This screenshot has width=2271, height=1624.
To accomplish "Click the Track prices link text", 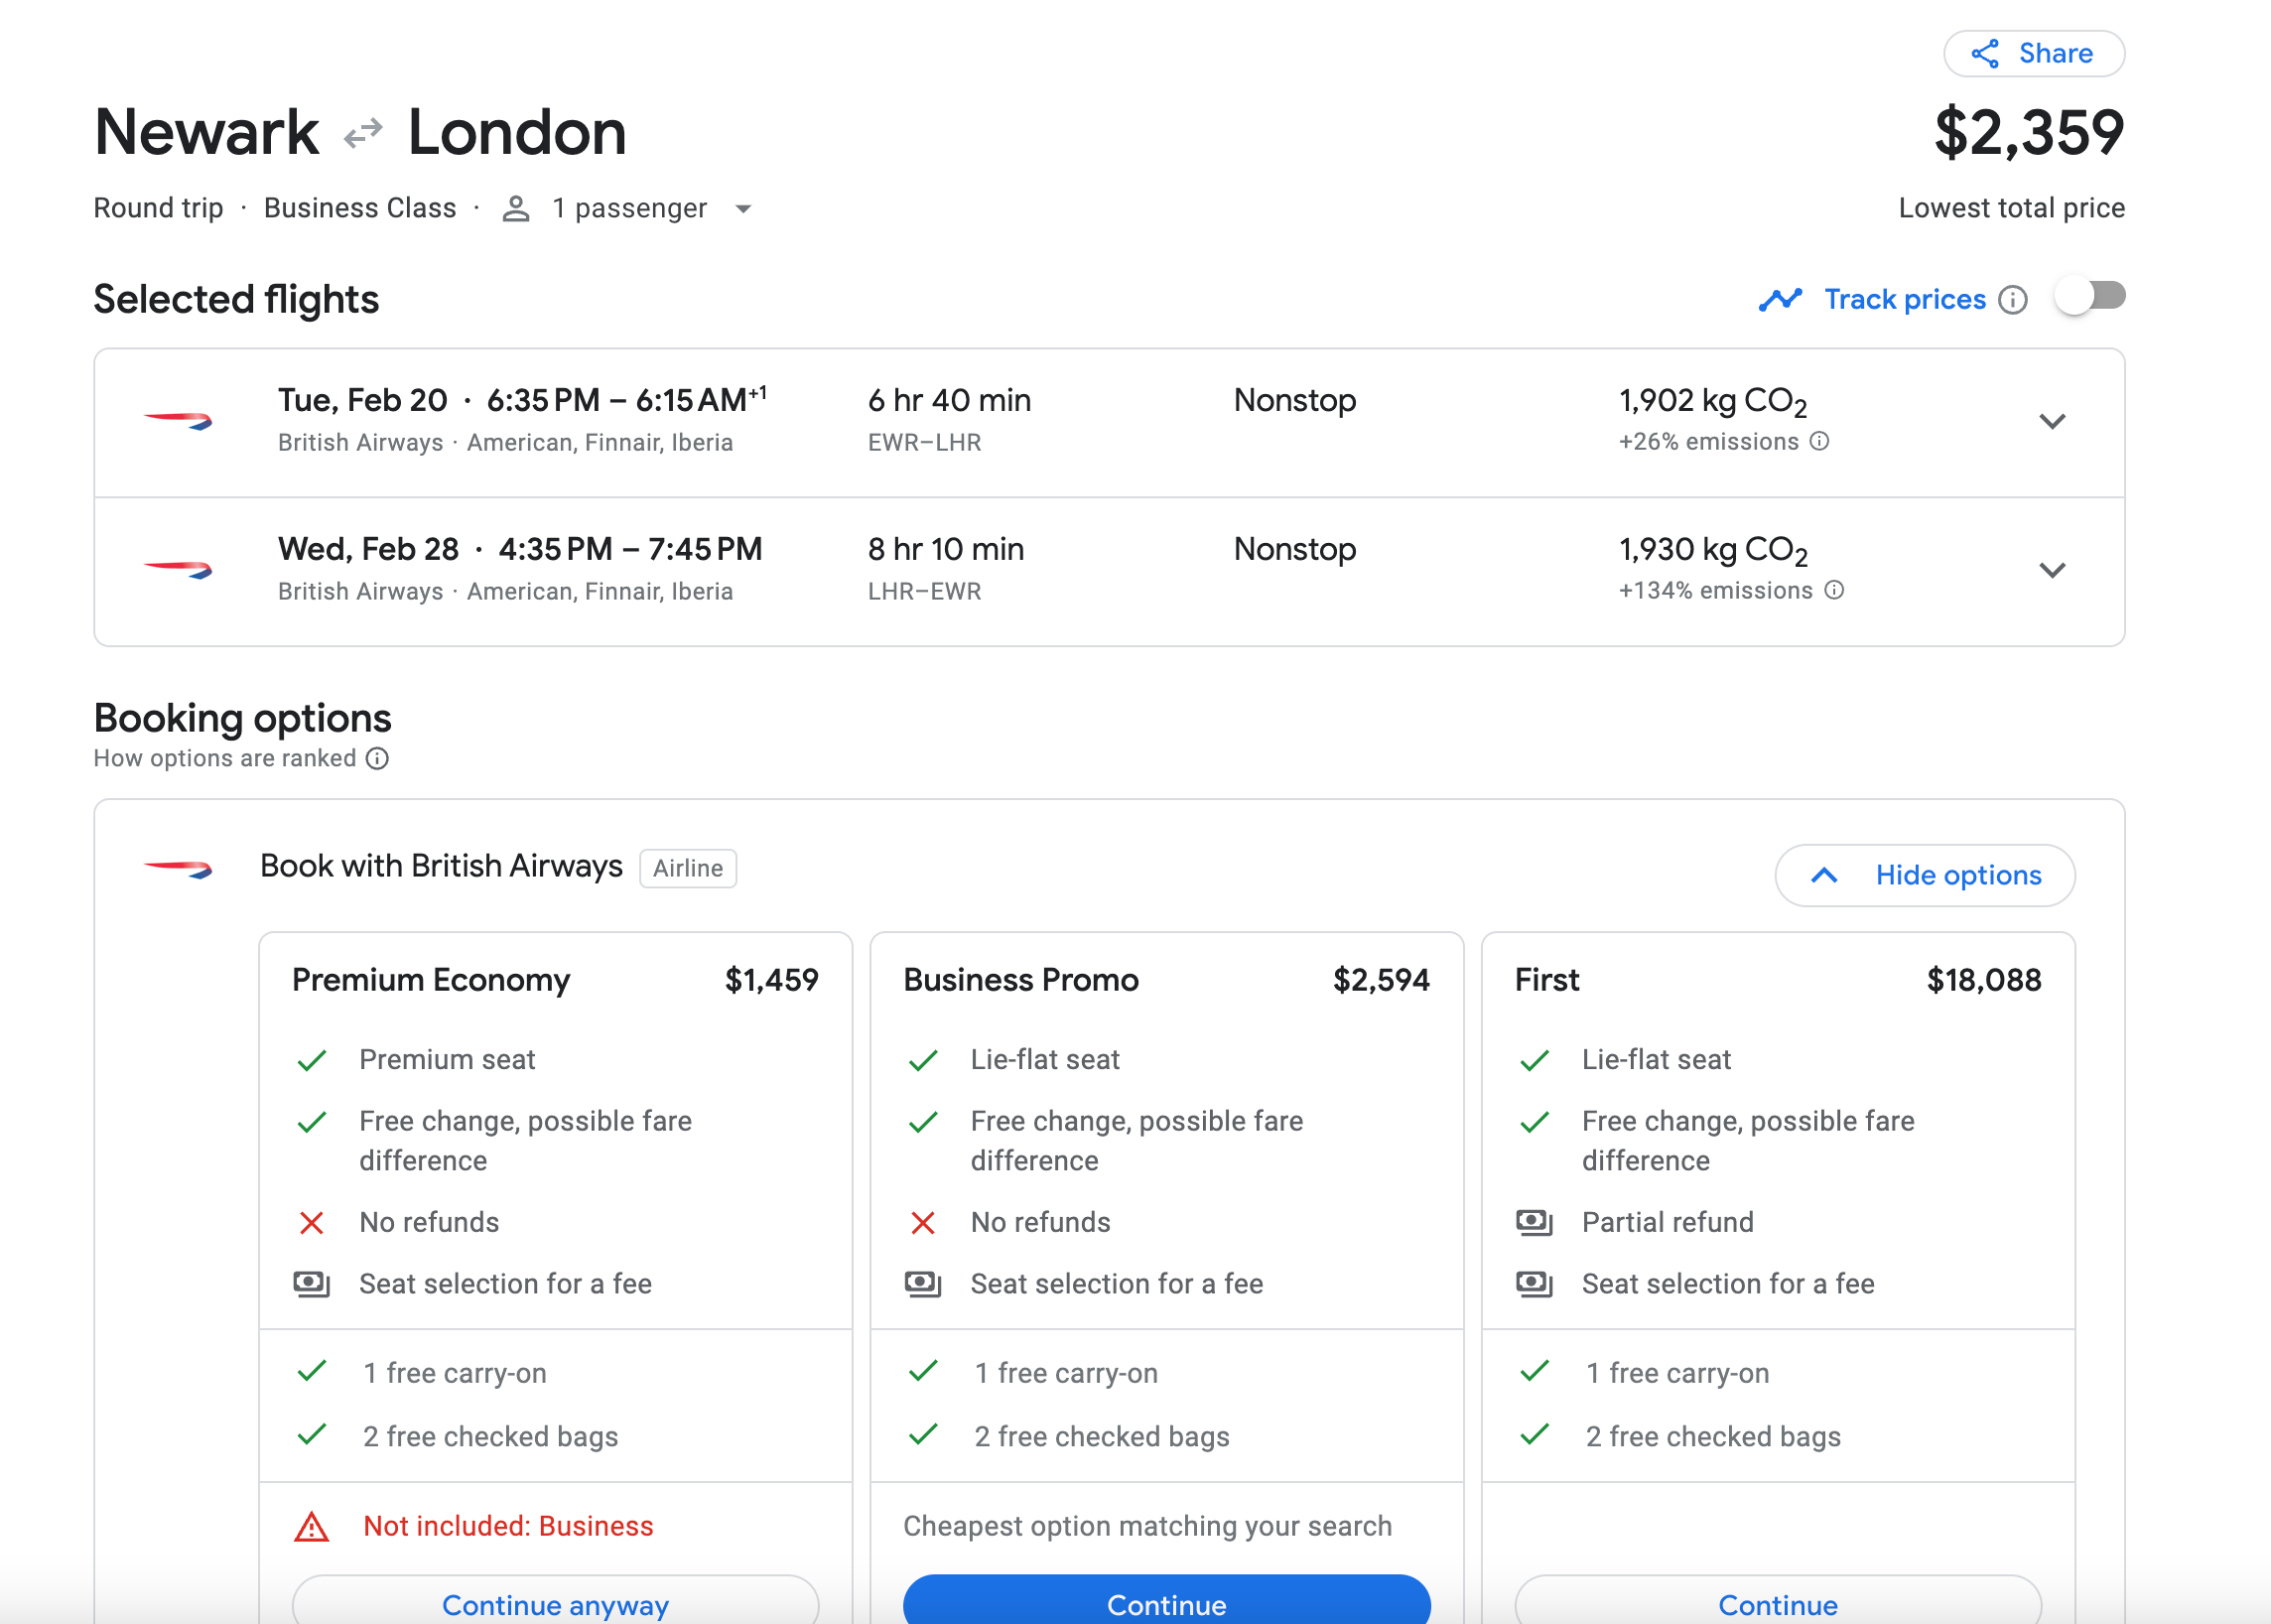I will [1905, 299].
